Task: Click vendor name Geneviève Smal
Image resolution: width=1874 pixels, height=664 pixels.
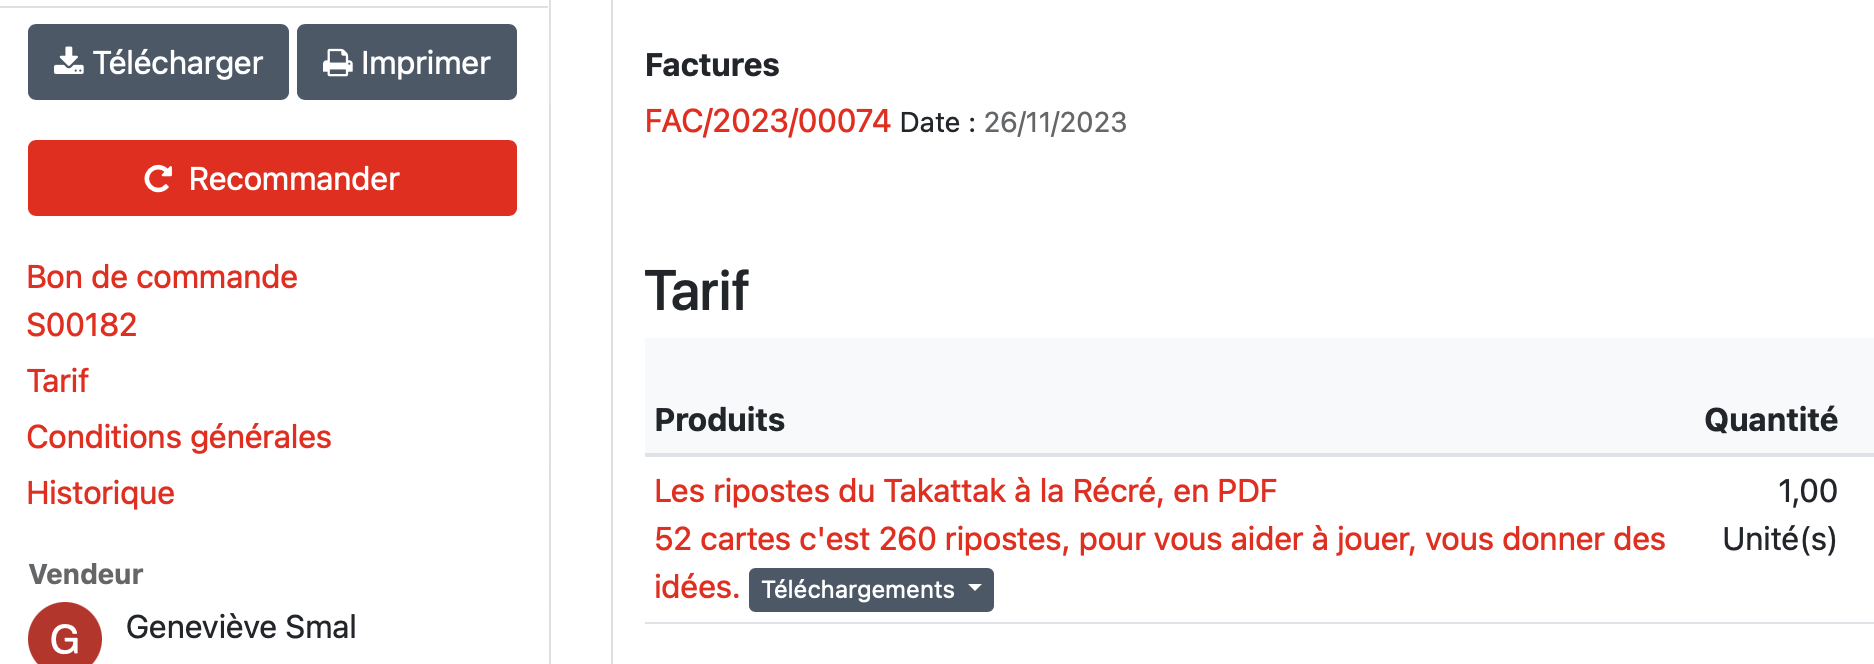Action: (x=241, y=627)
